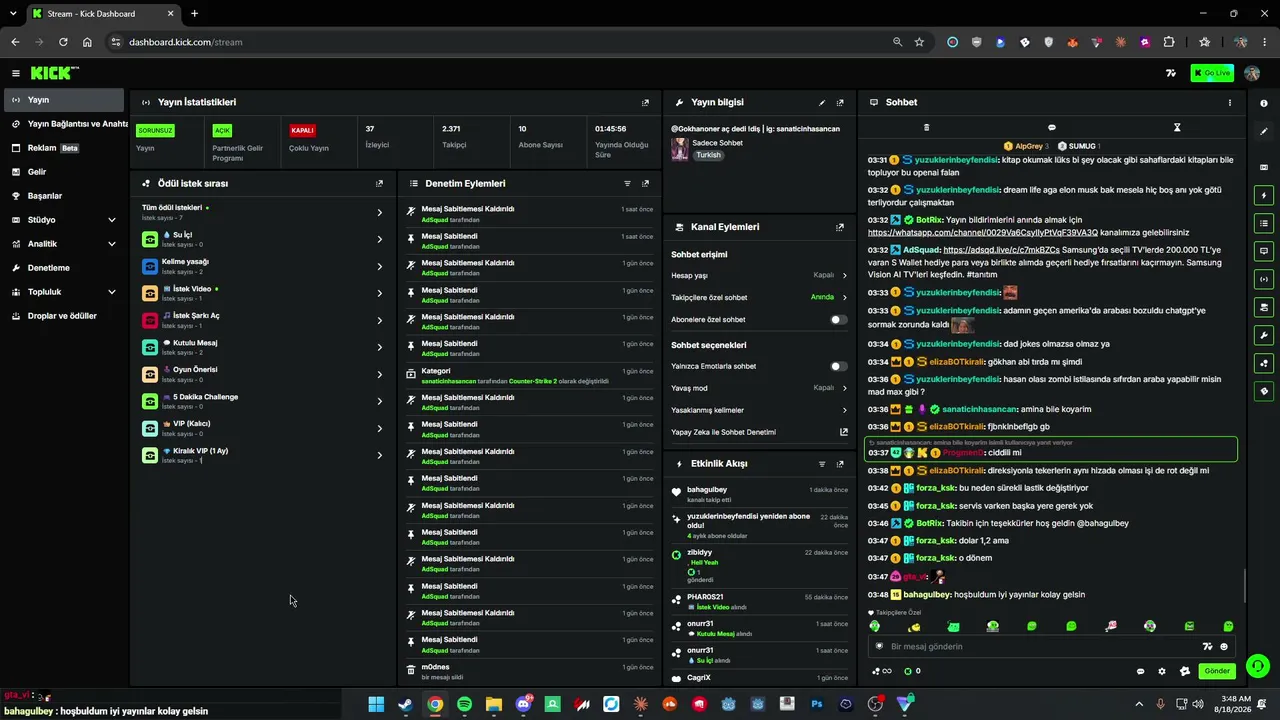The width and height of the screenshot is (1280, 720).
Task: Toggle Abonelere özel sohbet switch
Action: [x=839, y=320]
